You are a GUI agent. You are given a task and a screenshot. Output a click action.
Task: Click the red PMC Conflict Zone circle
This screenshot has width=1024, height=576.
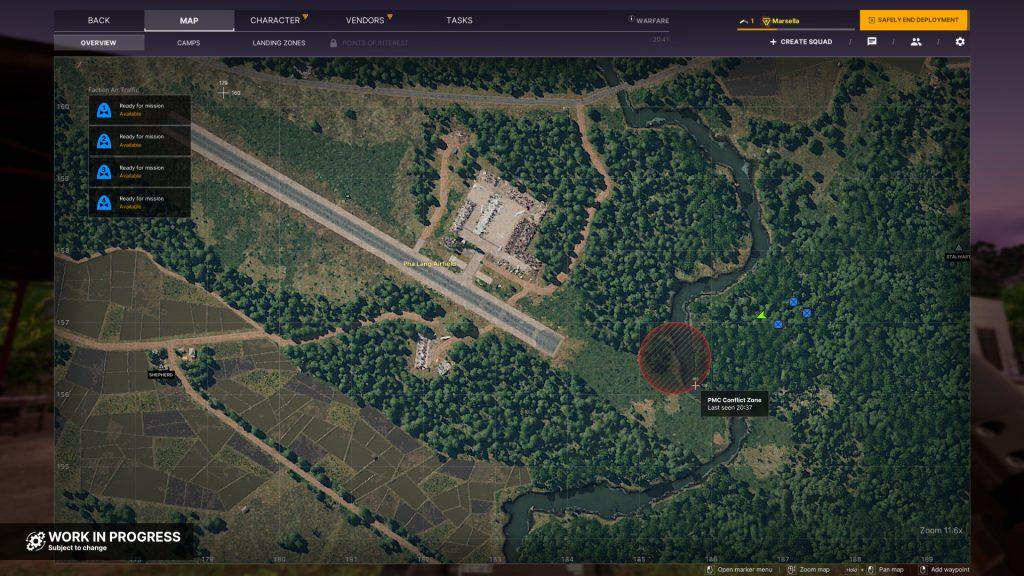point(677,357)
